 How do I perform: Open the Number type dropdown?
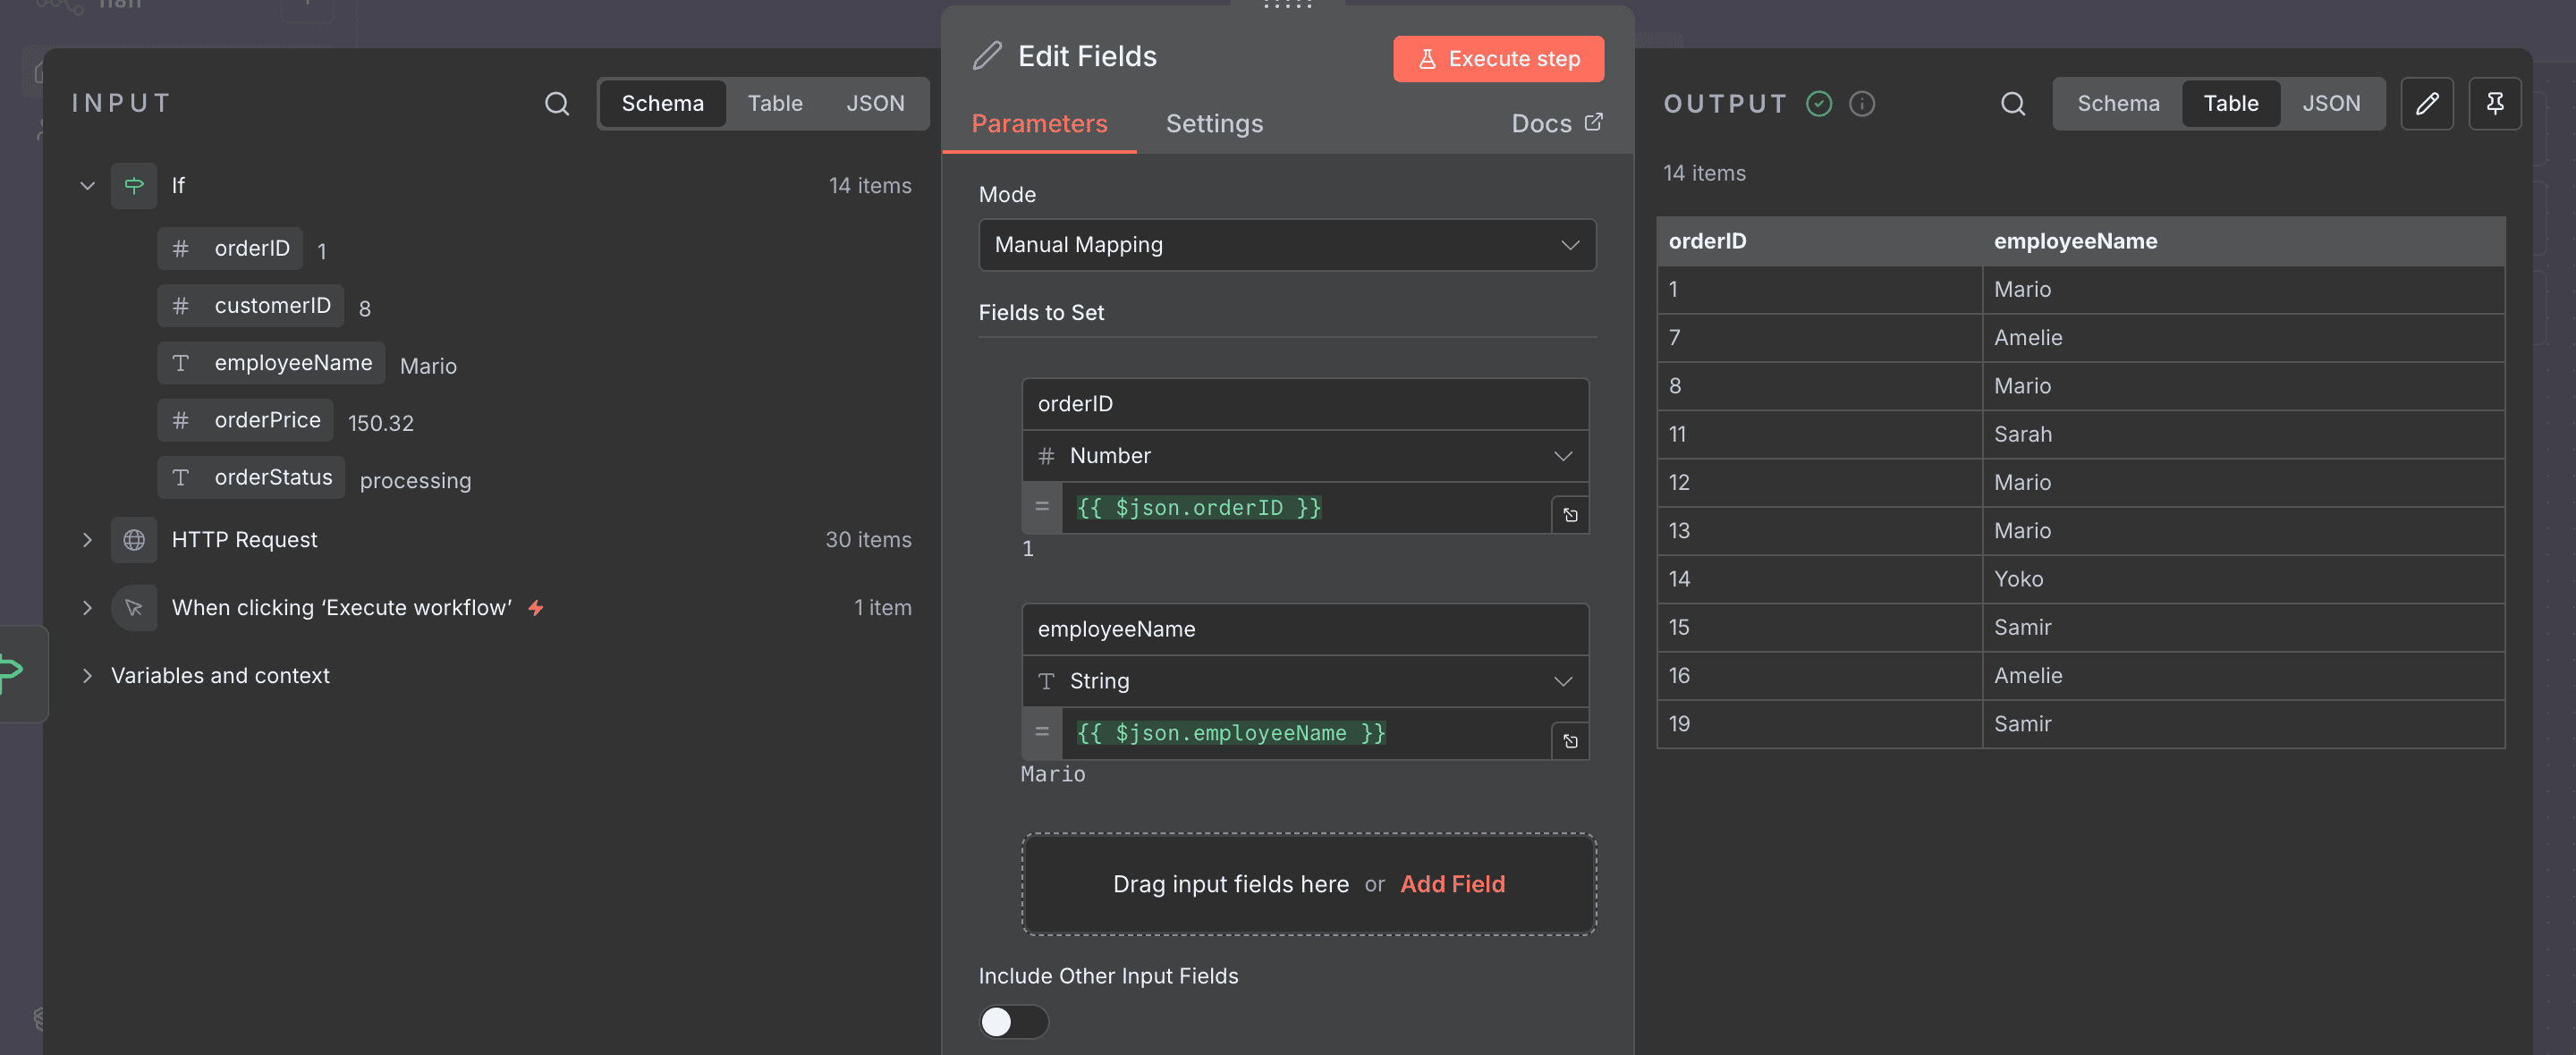(x=1305, y=456)
